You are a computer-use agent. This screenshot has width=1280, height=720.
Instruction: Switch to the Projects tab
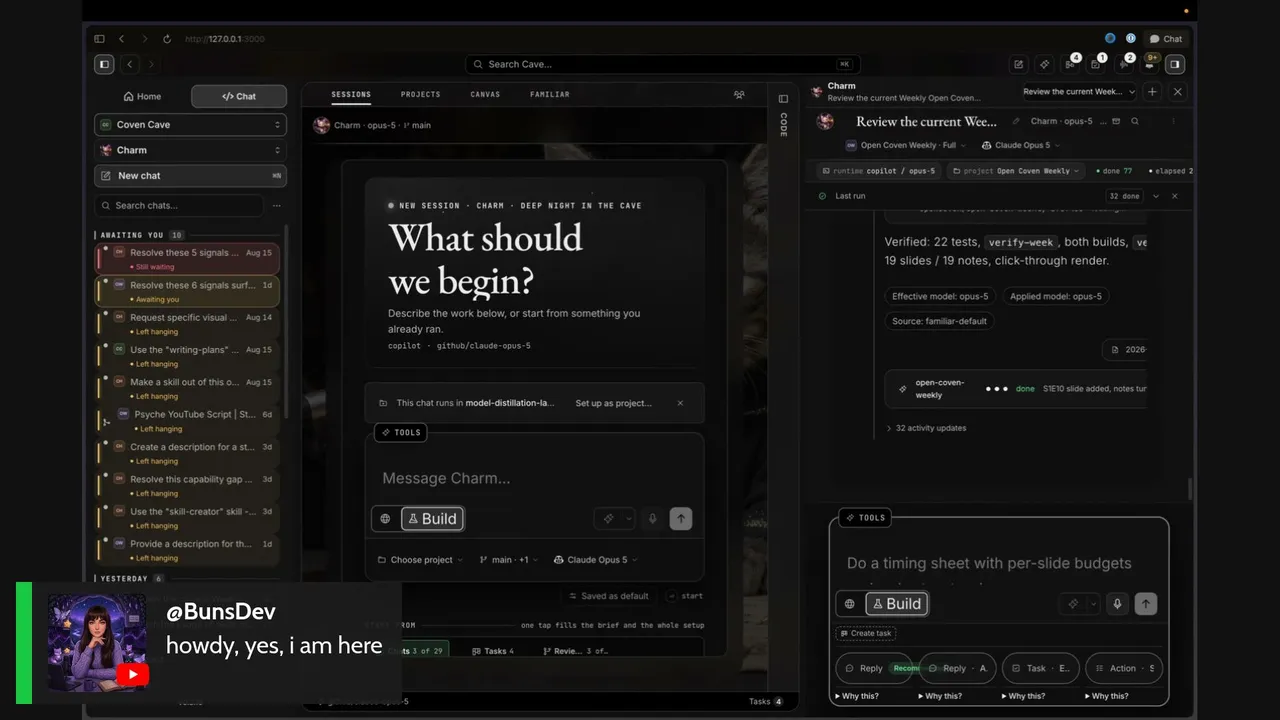[x=421, y=95]
